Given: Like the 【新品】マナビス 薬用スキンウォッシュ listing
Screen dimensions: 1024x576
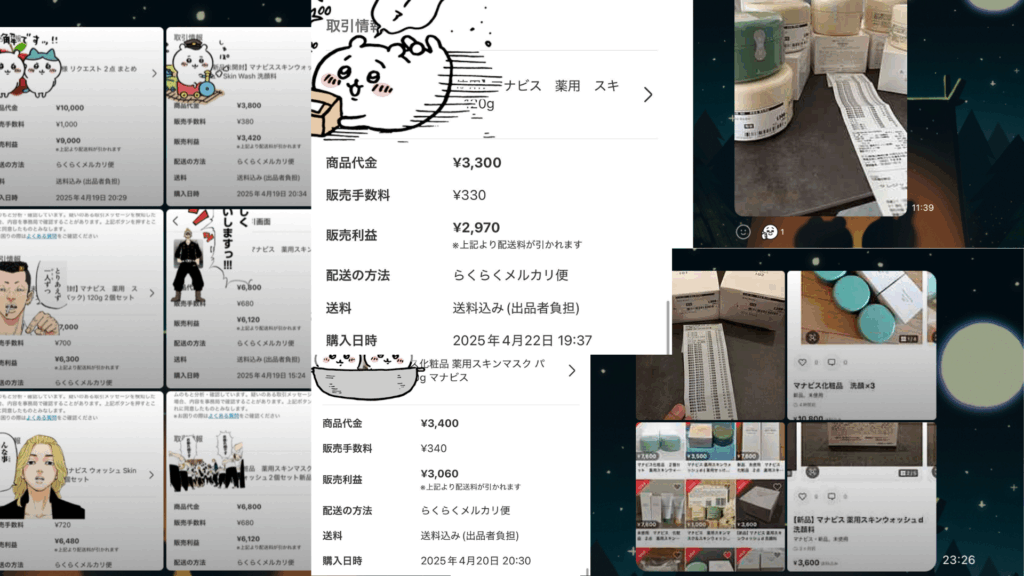Looking at the screenshot, I should (x=802, y=496).
